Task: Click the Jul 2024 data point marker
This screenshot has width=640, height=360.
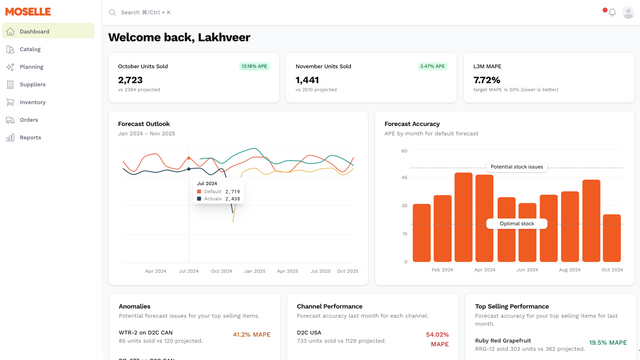Action: point(189,158)
